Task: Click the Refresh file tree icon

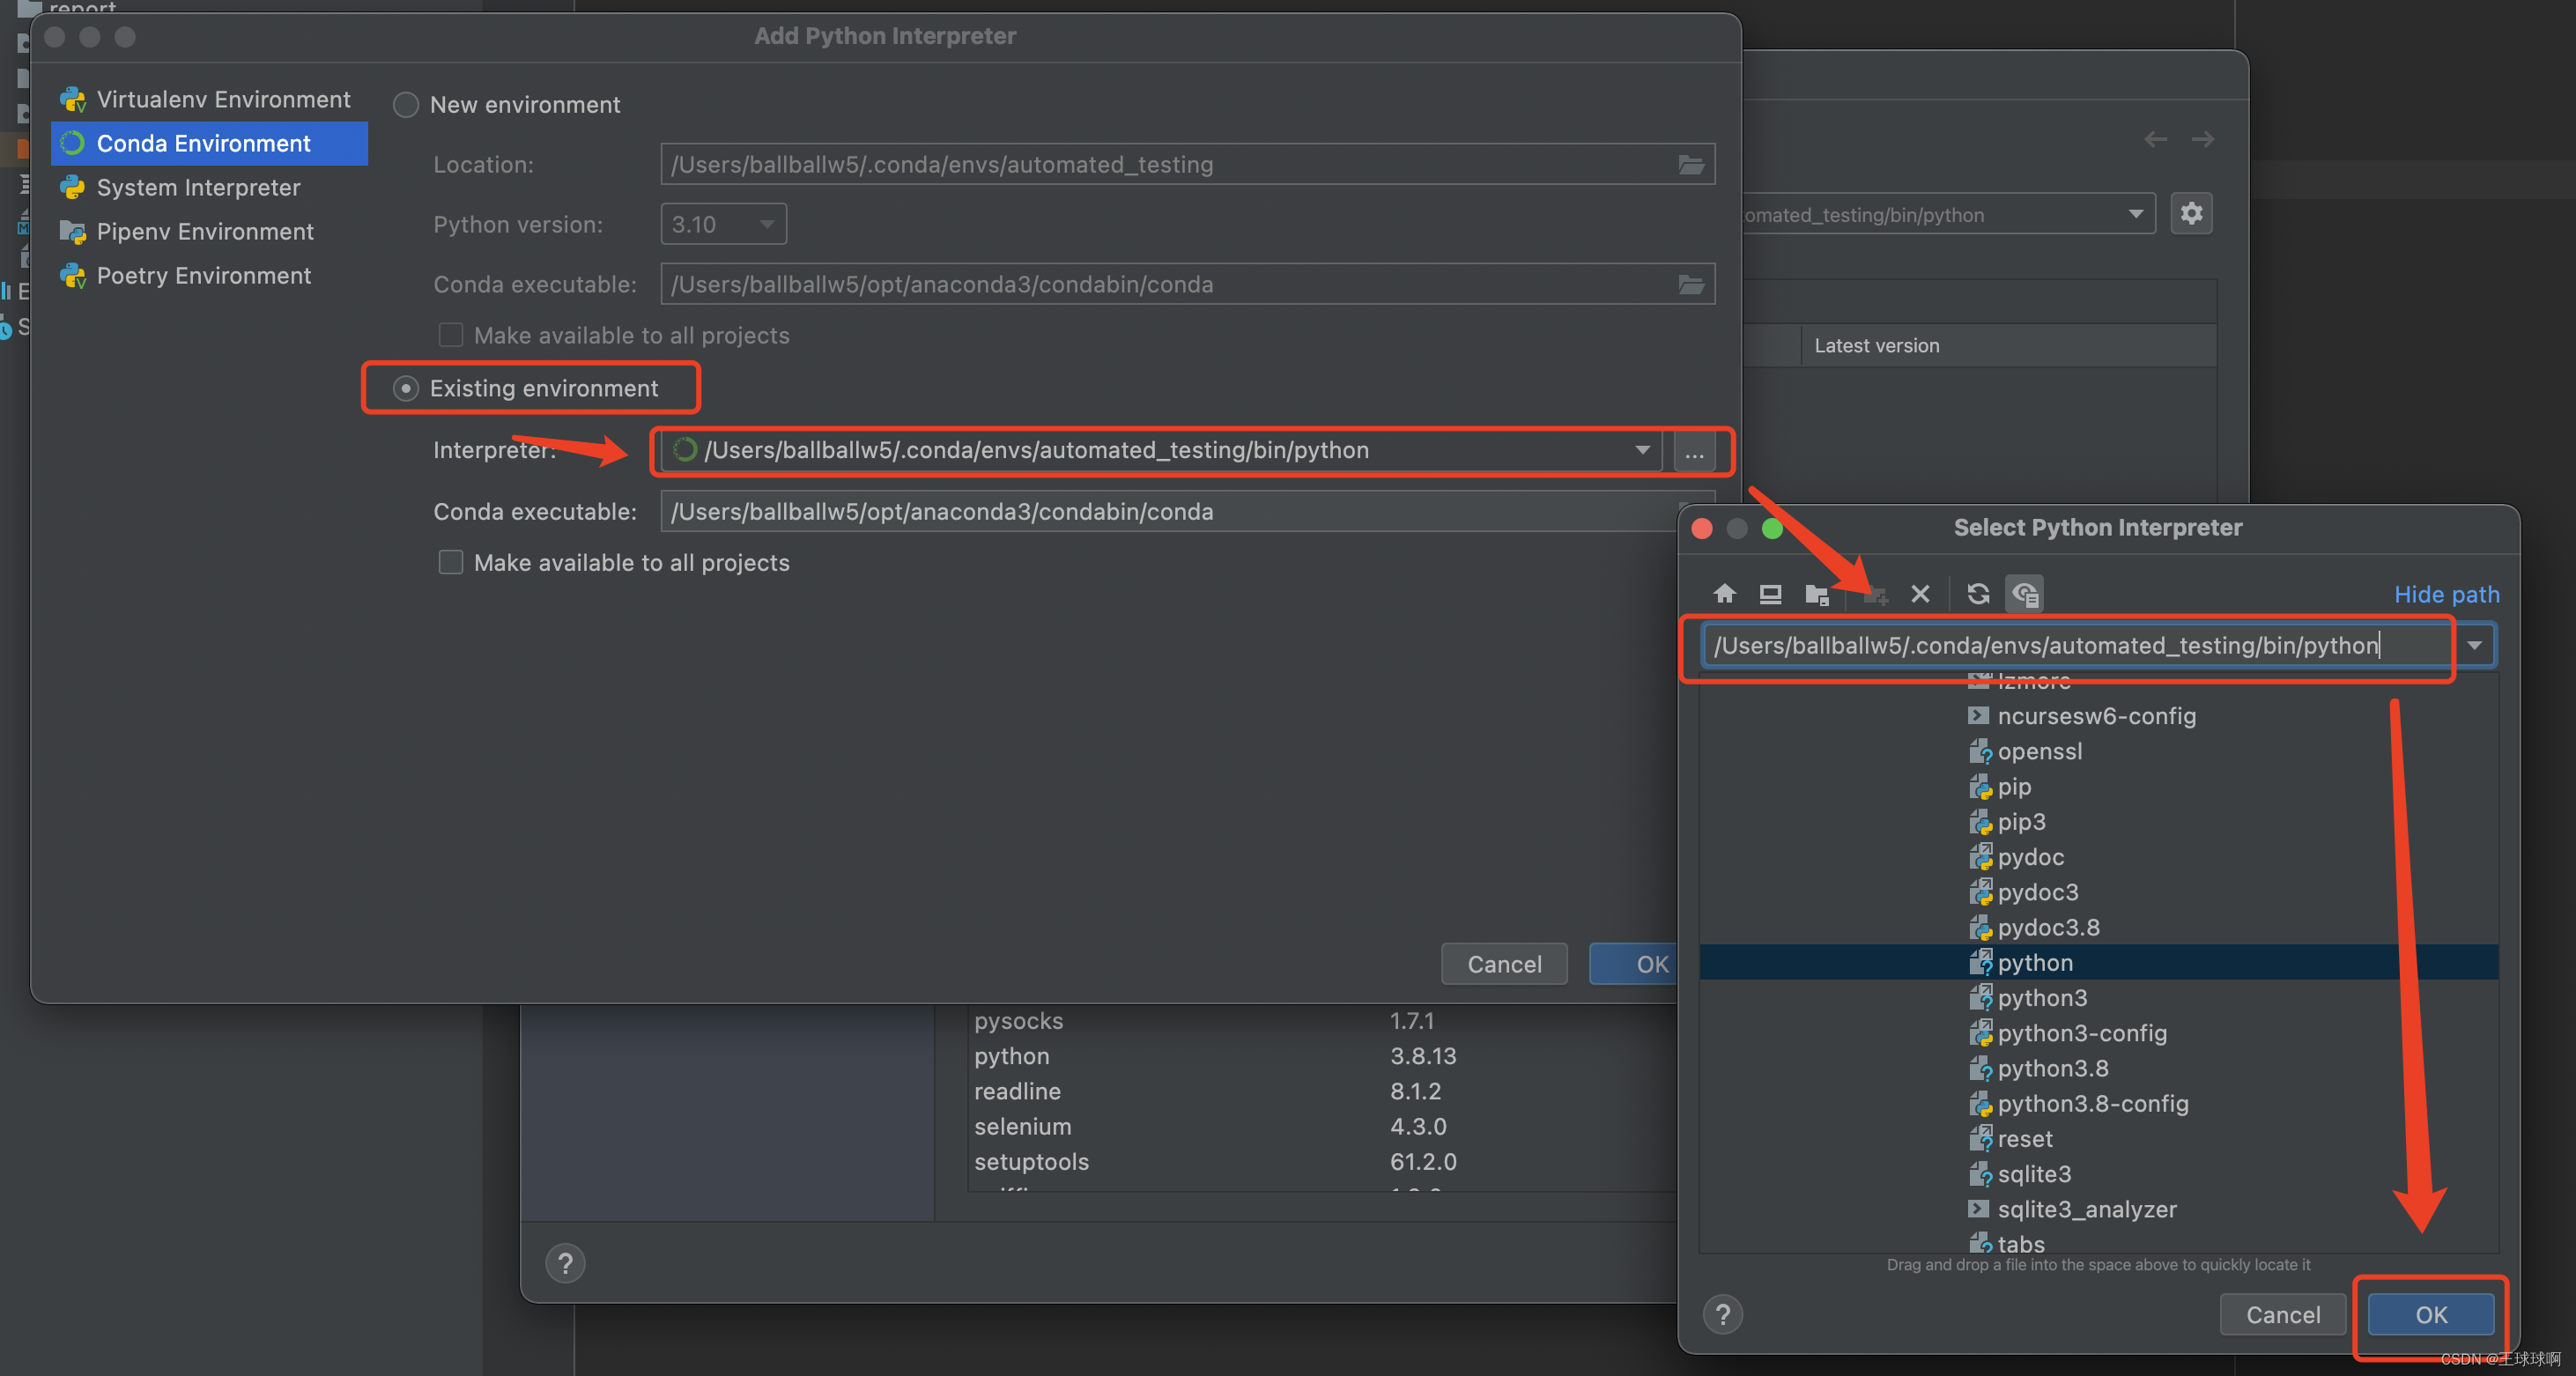Action: [x=1977, y=594]
